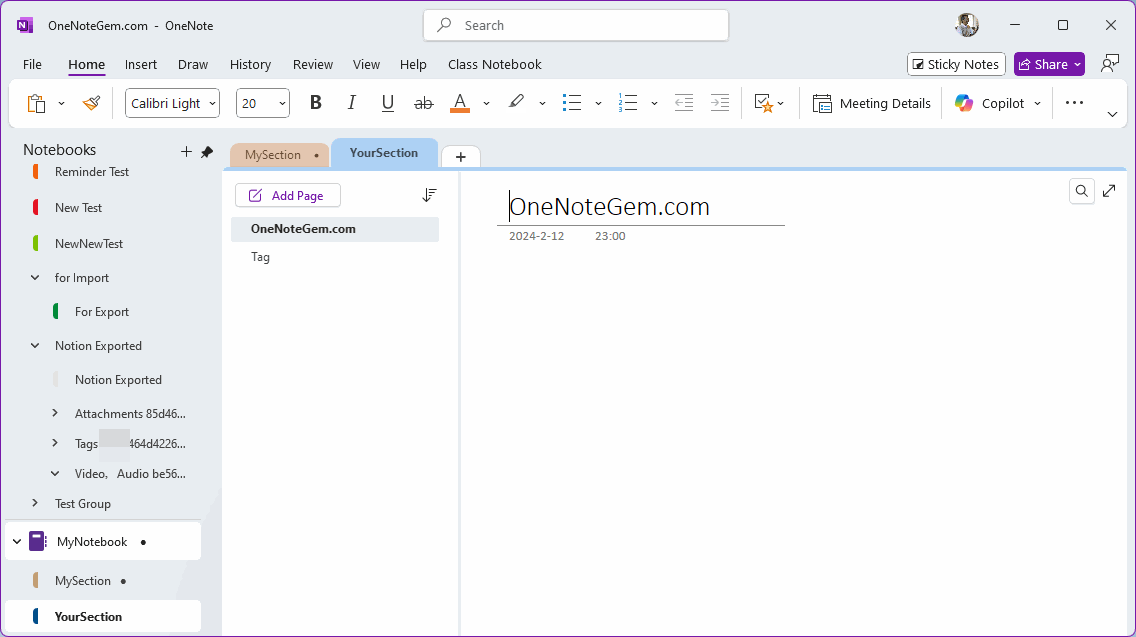The height and width of the screenshot is (637, 1136).
Task: Click the Meeting Details button
Action: [872, 104]
